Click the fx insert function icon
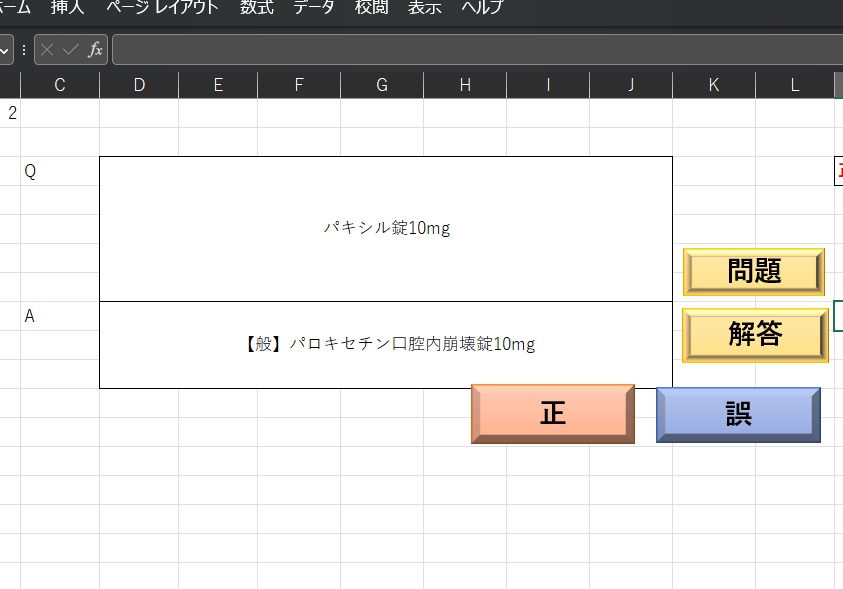Screen dimensions: 843x589 [95, 49]
